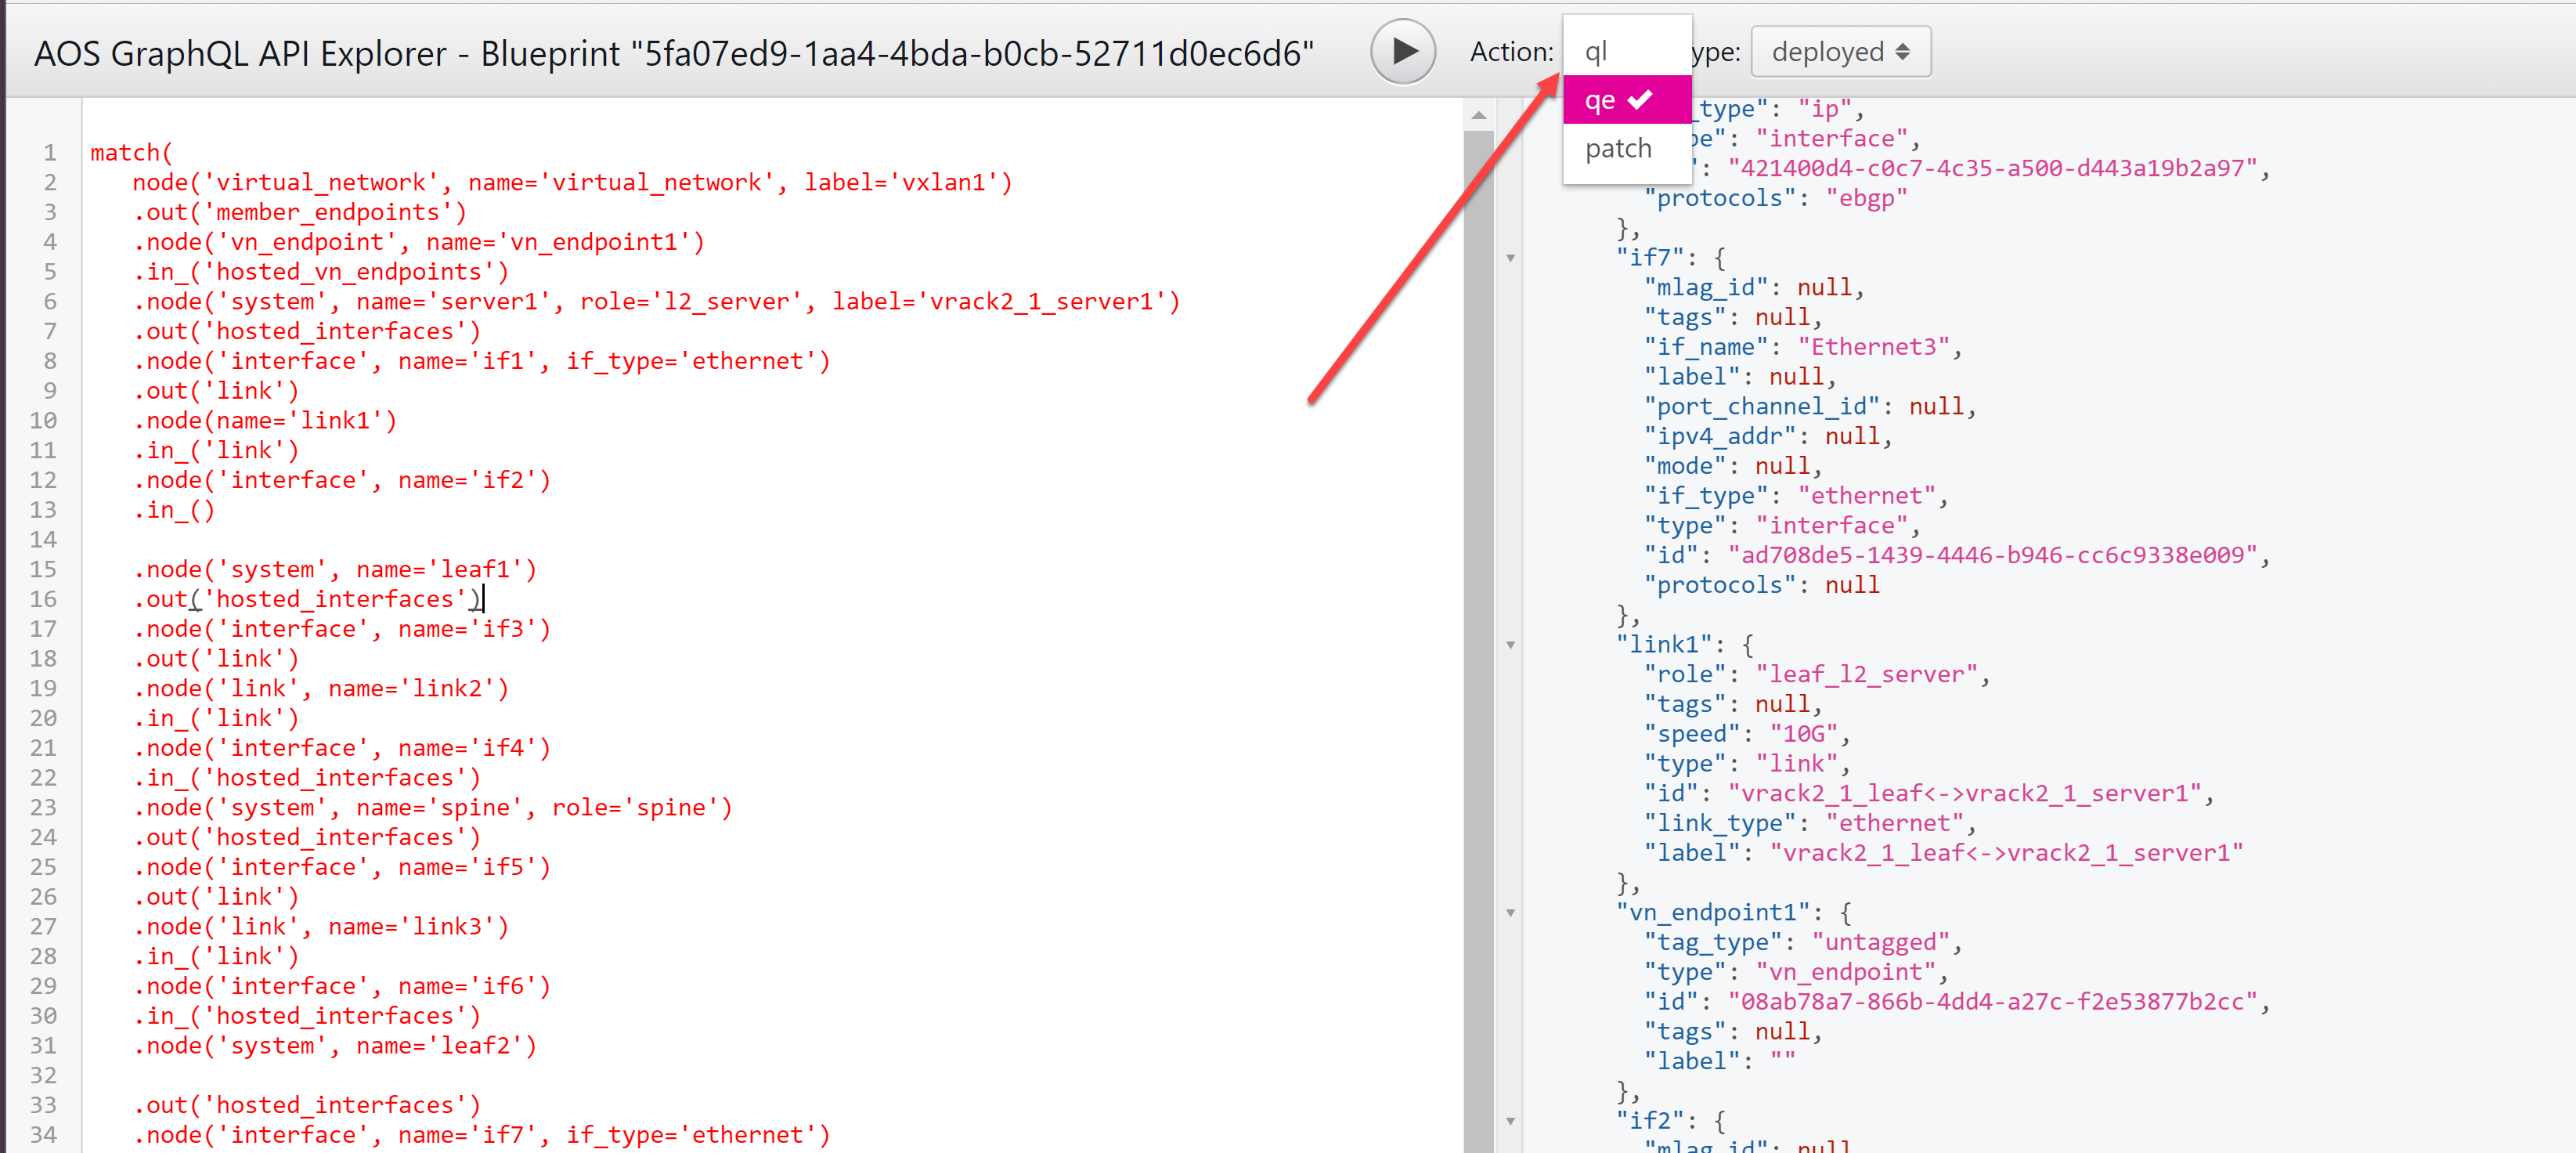The height and width of the screenshot is (1153, 2576).
Task: Collapse the if7 JSON object
Action: coord(1510,258)
